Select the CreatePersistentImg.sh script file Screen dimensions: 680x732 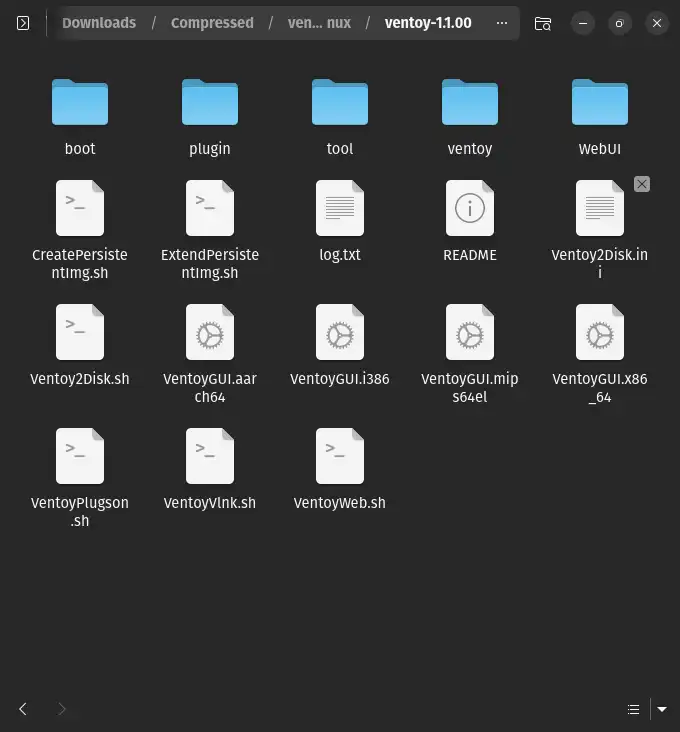(x=80, y=208)
